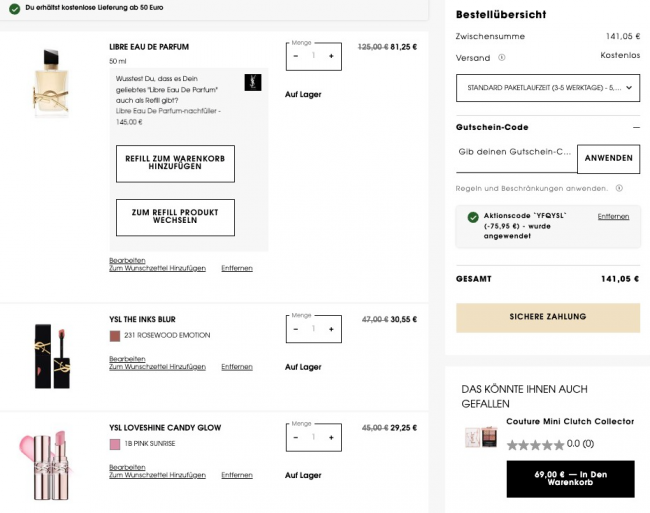This screenshot has height=513, width=650.
Task: Collapse the Gutschein-Code section
Action: pos(636,128)
